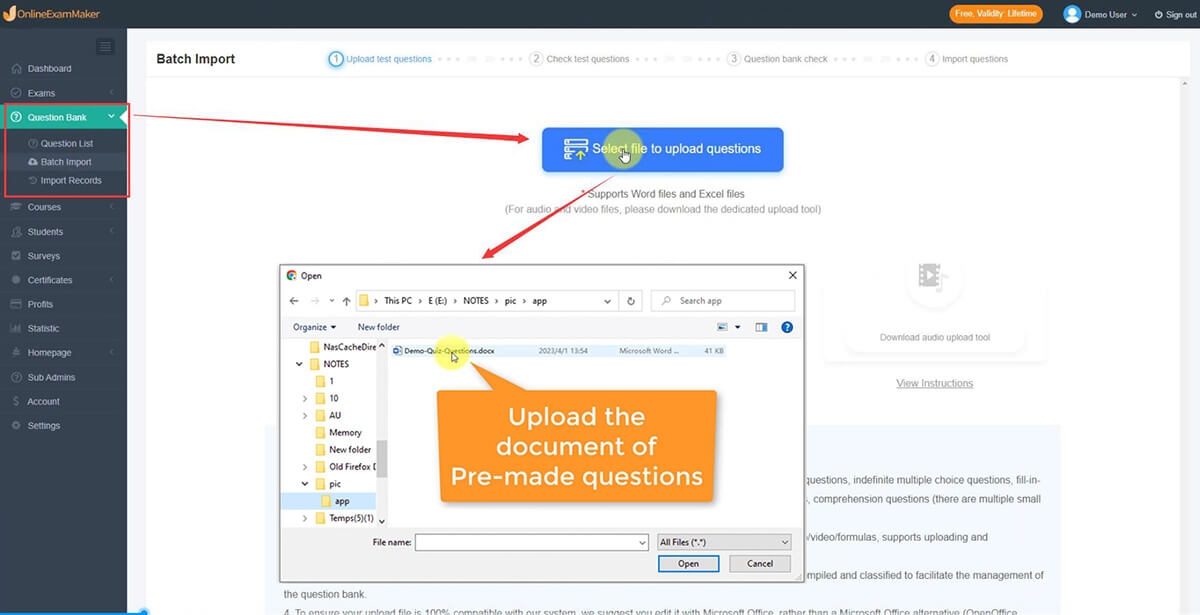
Task: Expand the folder named 10
Action: (305, 398)
